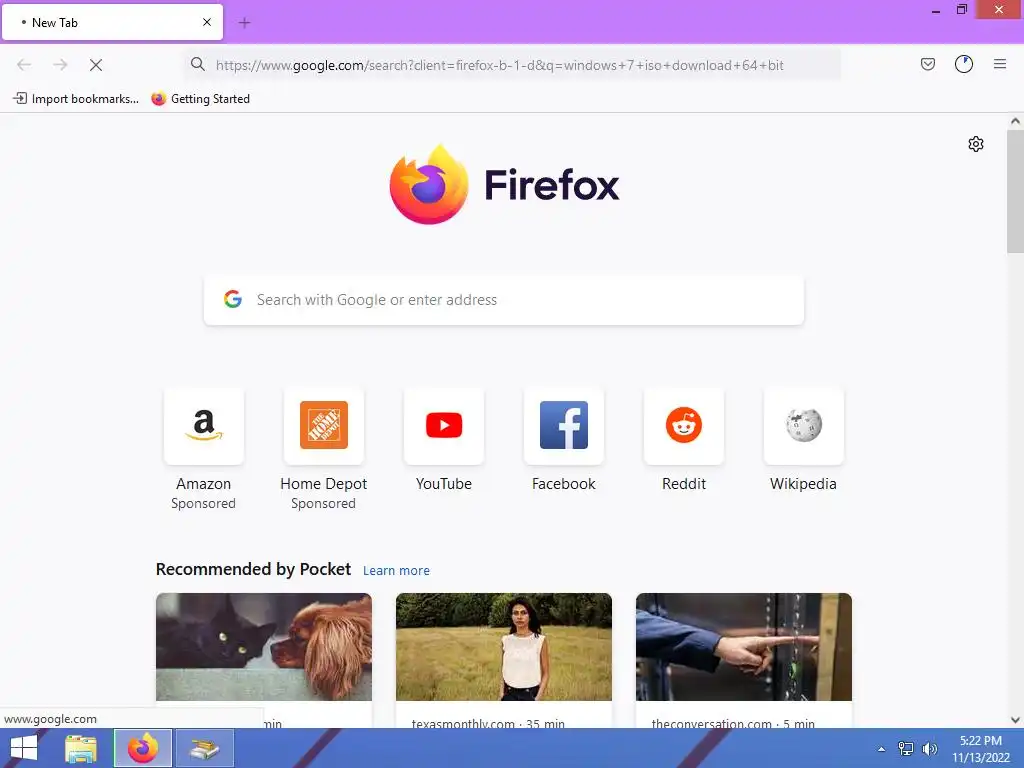Open the Firefox hamburger application menu
1024x768 pixels.
point(1000,64)
